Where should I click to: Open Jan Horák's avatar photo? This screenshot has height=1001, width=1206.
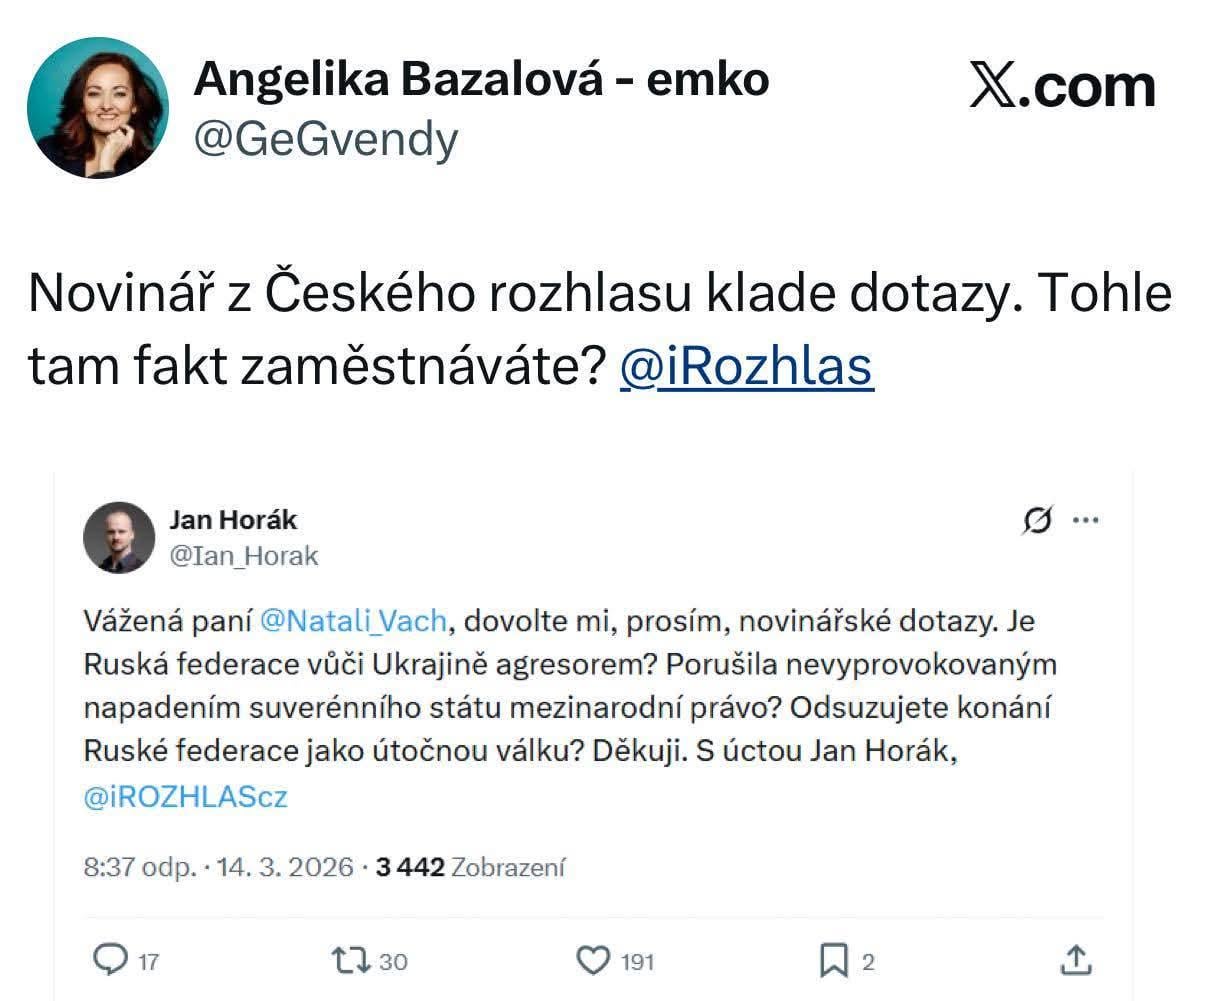coord(119,537)
